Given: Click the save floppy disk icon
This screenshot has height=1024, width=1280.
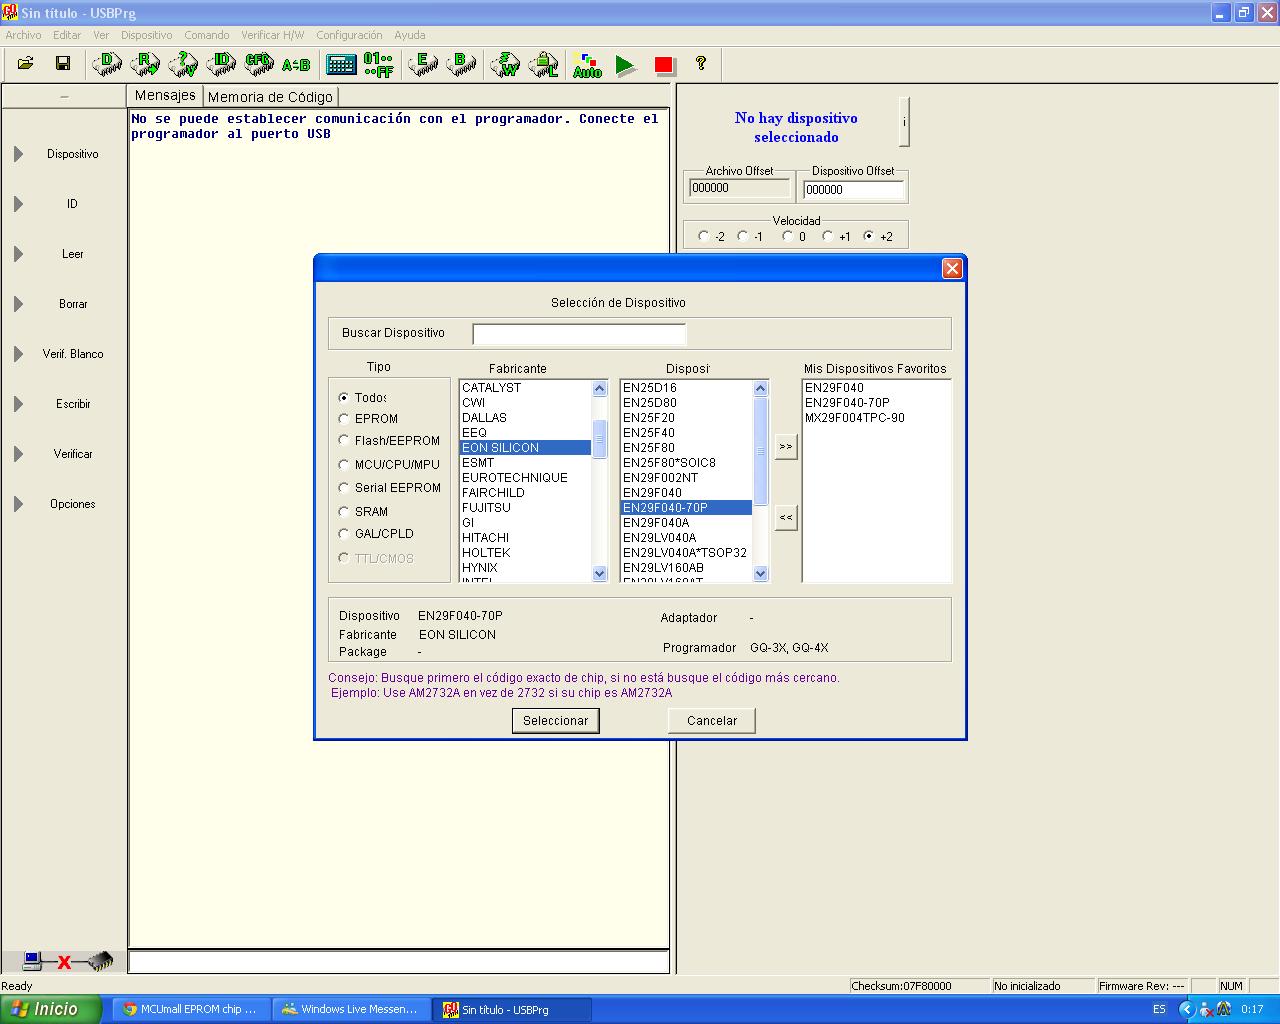Looking at the screenshot, I should click(x=63, y=64).
